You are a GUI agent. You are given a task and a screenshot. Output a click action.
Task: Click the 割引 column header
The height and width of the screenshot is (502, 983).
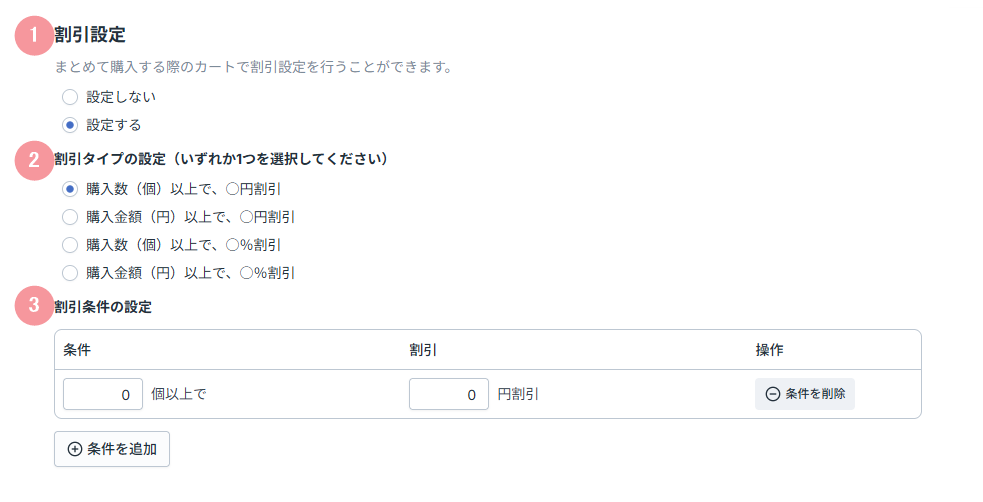423,350
